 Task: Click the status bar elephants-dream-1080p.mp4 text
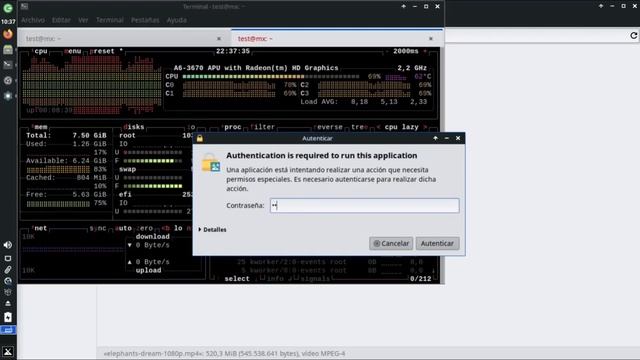[224, 354]
